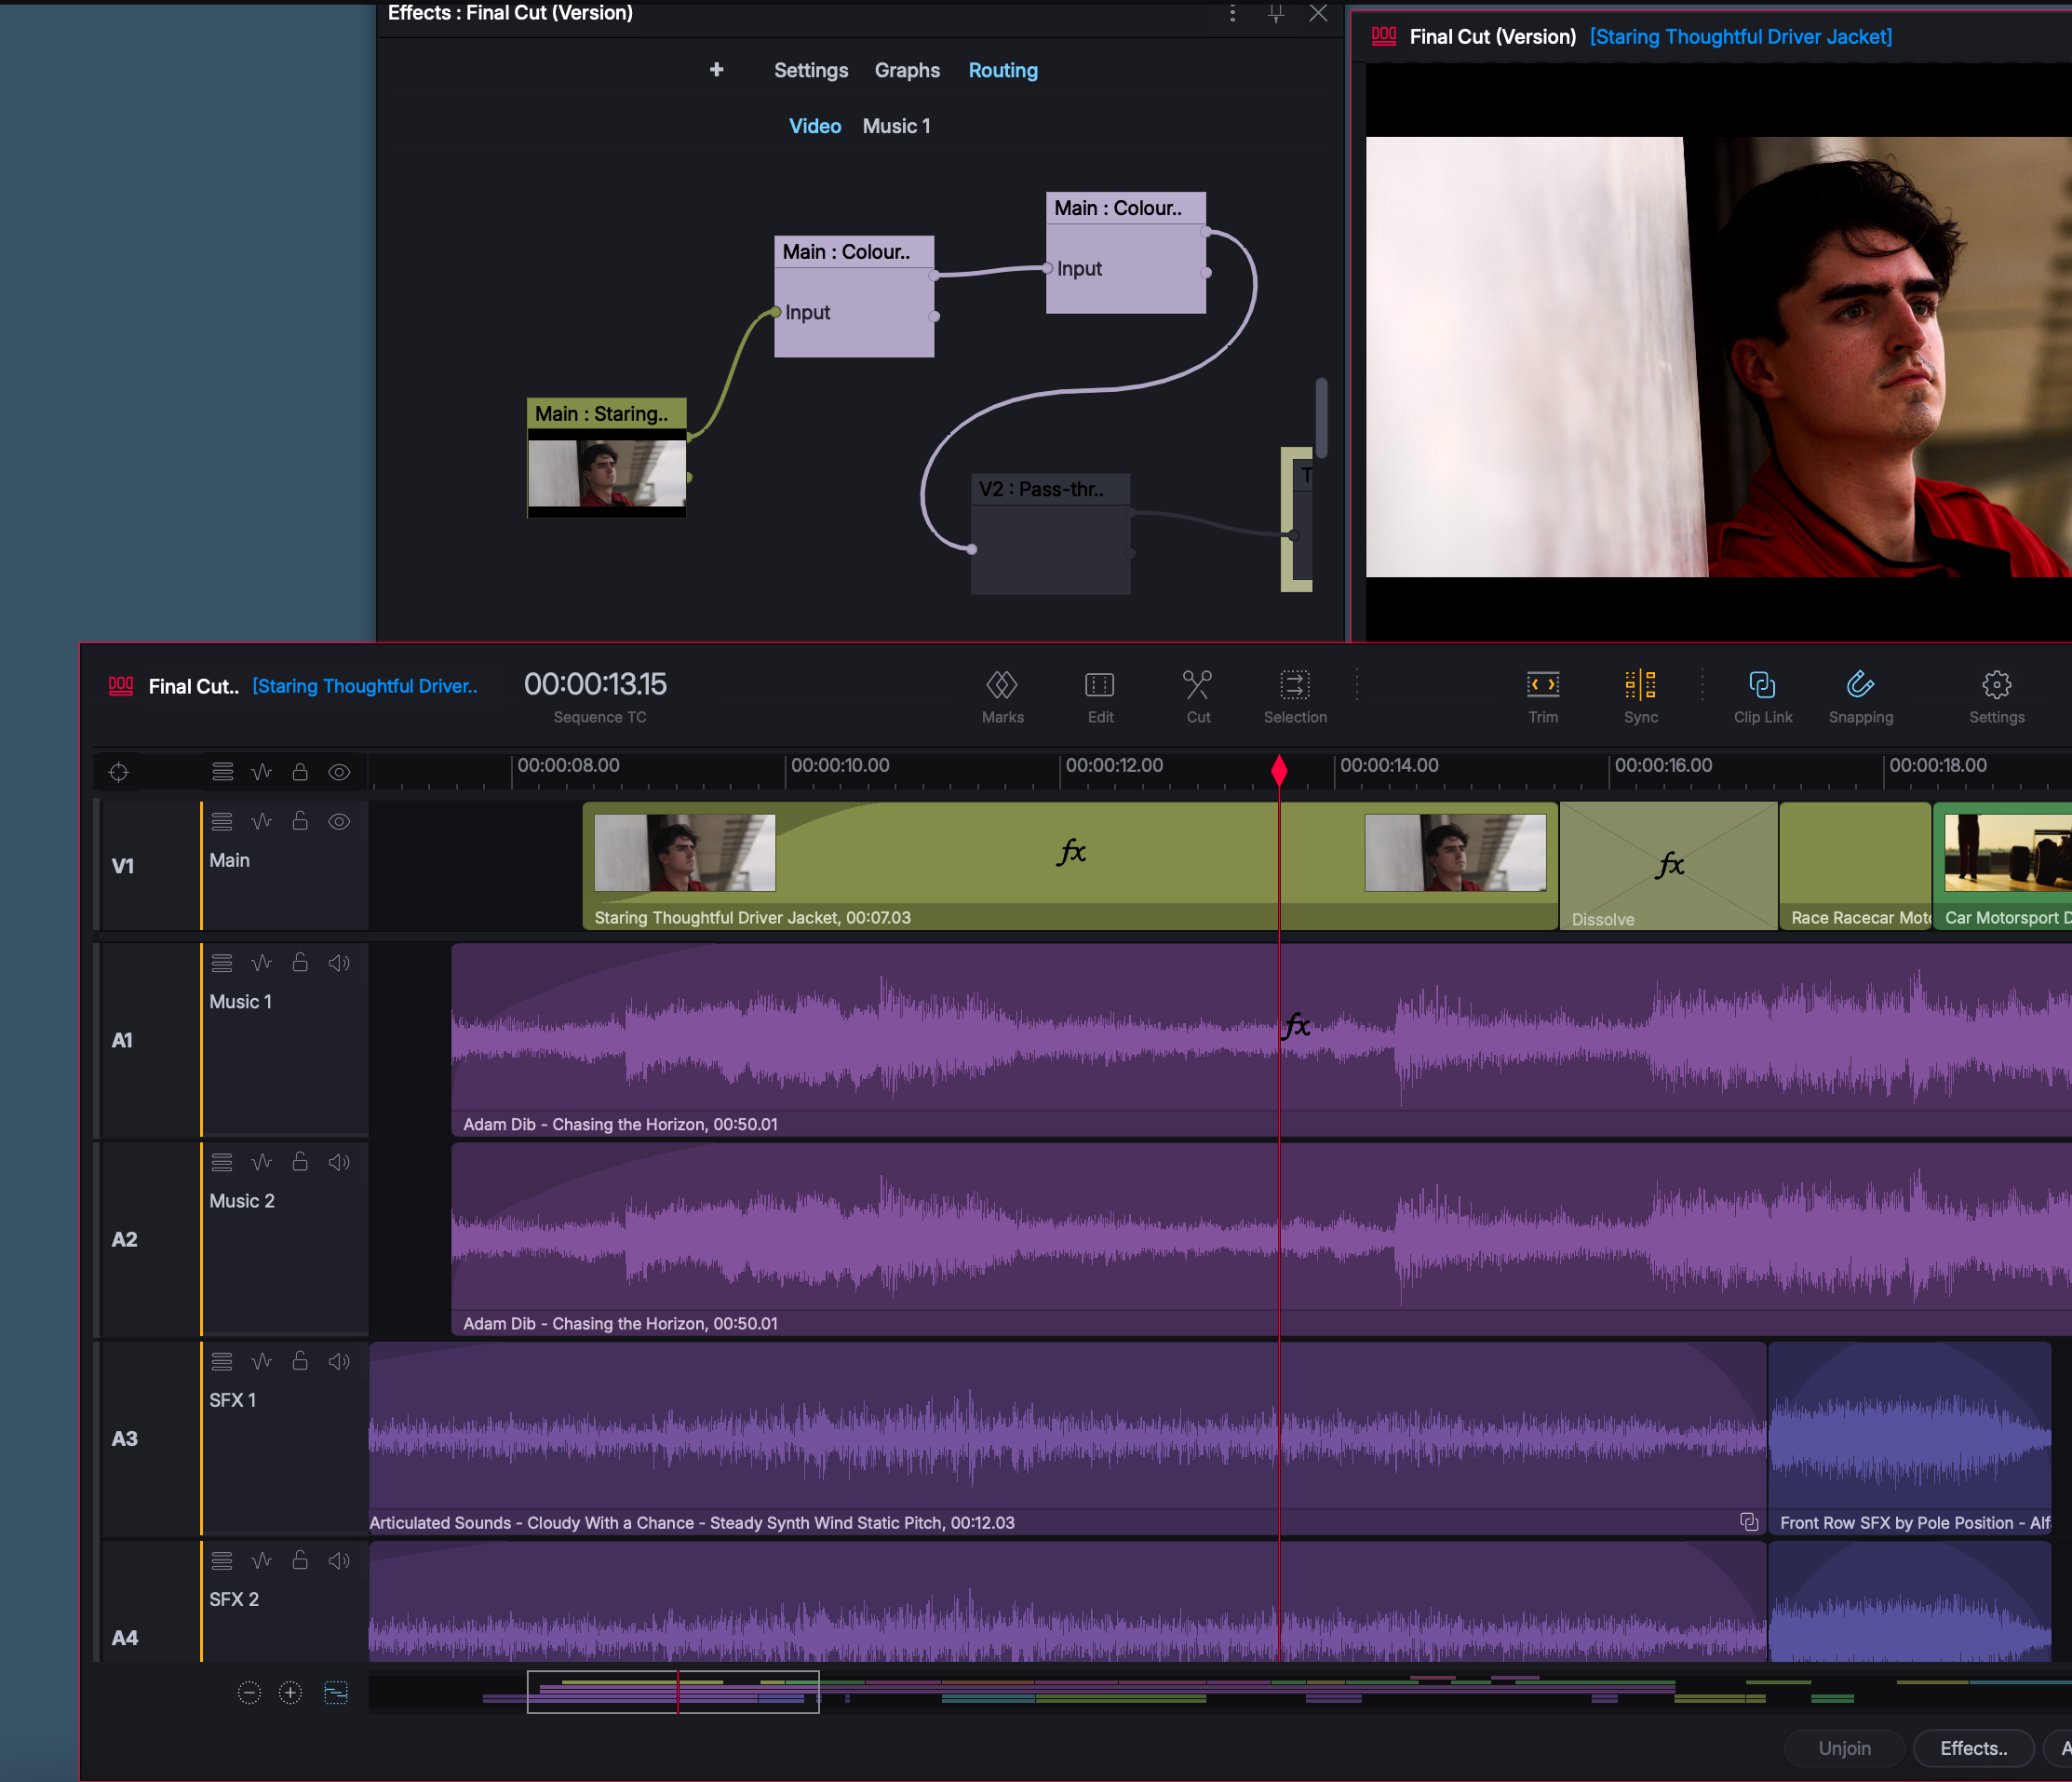Click the Effects.. button at bottom
2072x1782 pixels.
[x=1973, y=1748]
